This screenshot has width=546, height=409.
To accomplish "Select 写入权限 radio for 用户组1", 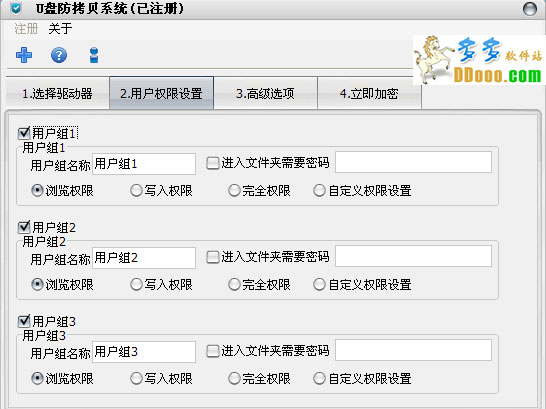I will click(136, 190).
